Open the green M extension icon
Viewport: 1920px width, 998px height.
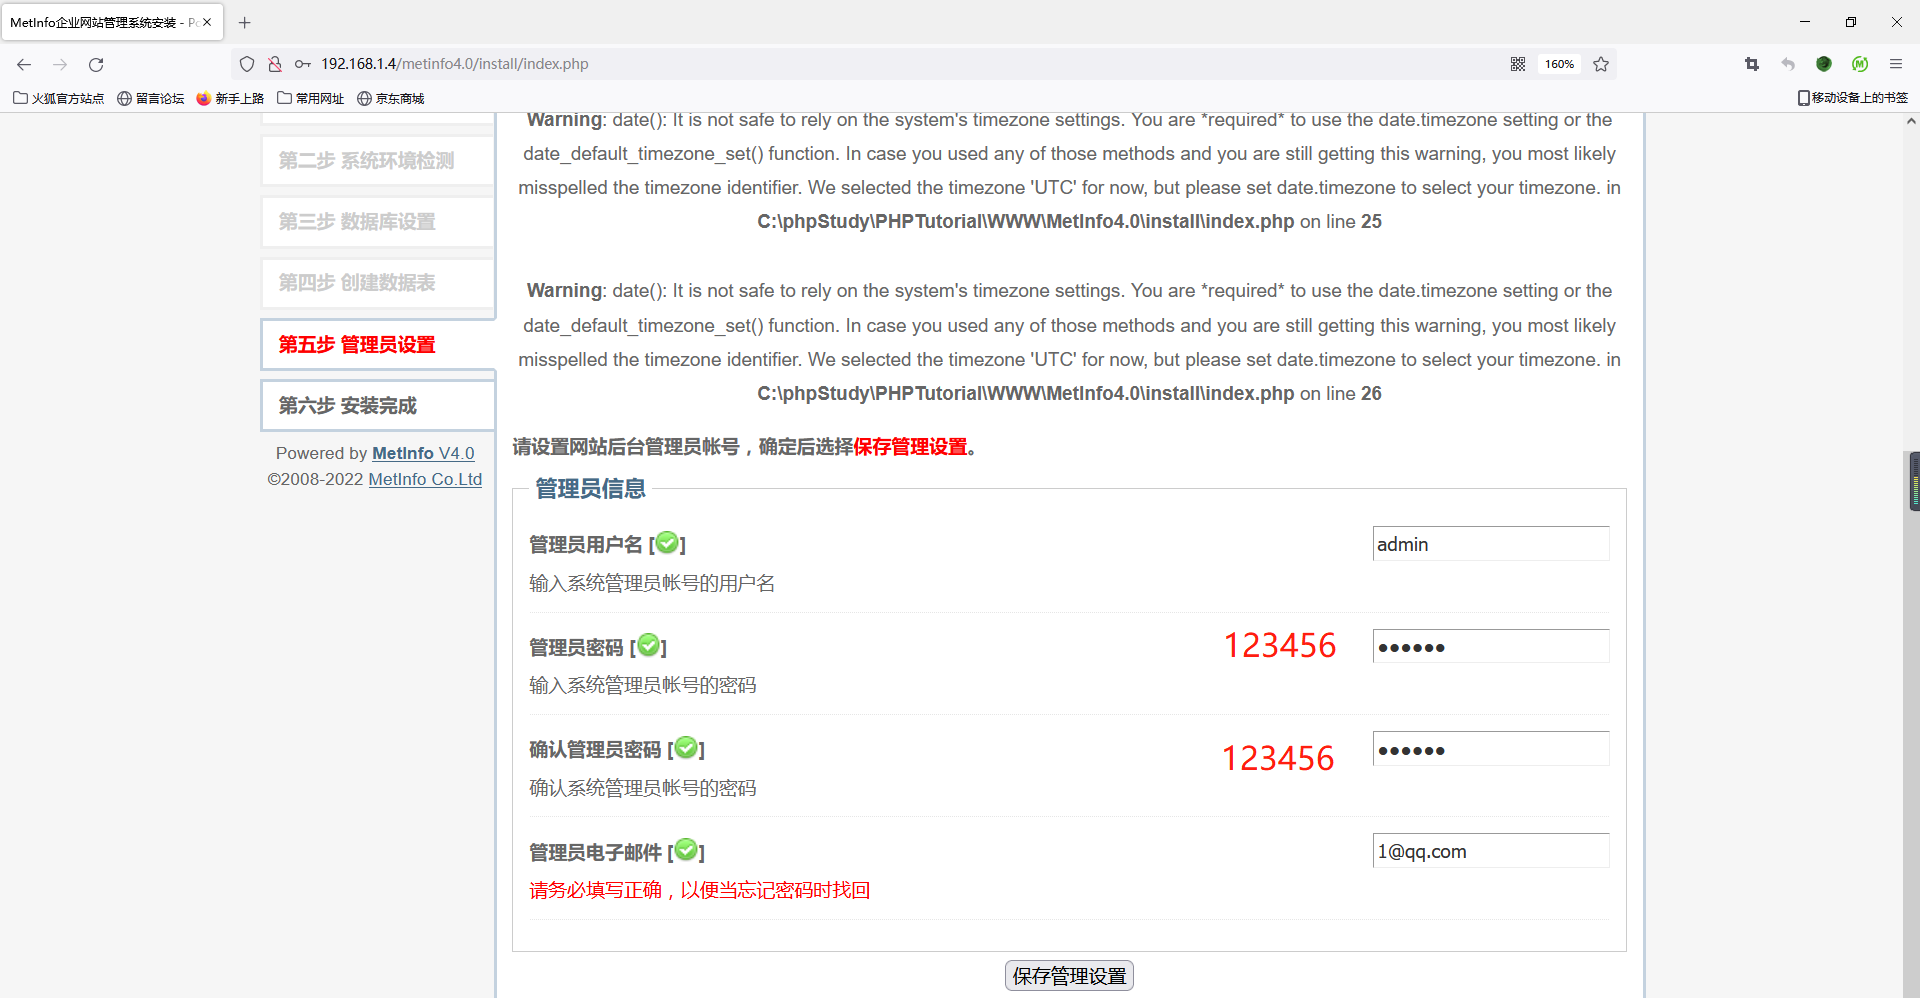click(1860, 64)
